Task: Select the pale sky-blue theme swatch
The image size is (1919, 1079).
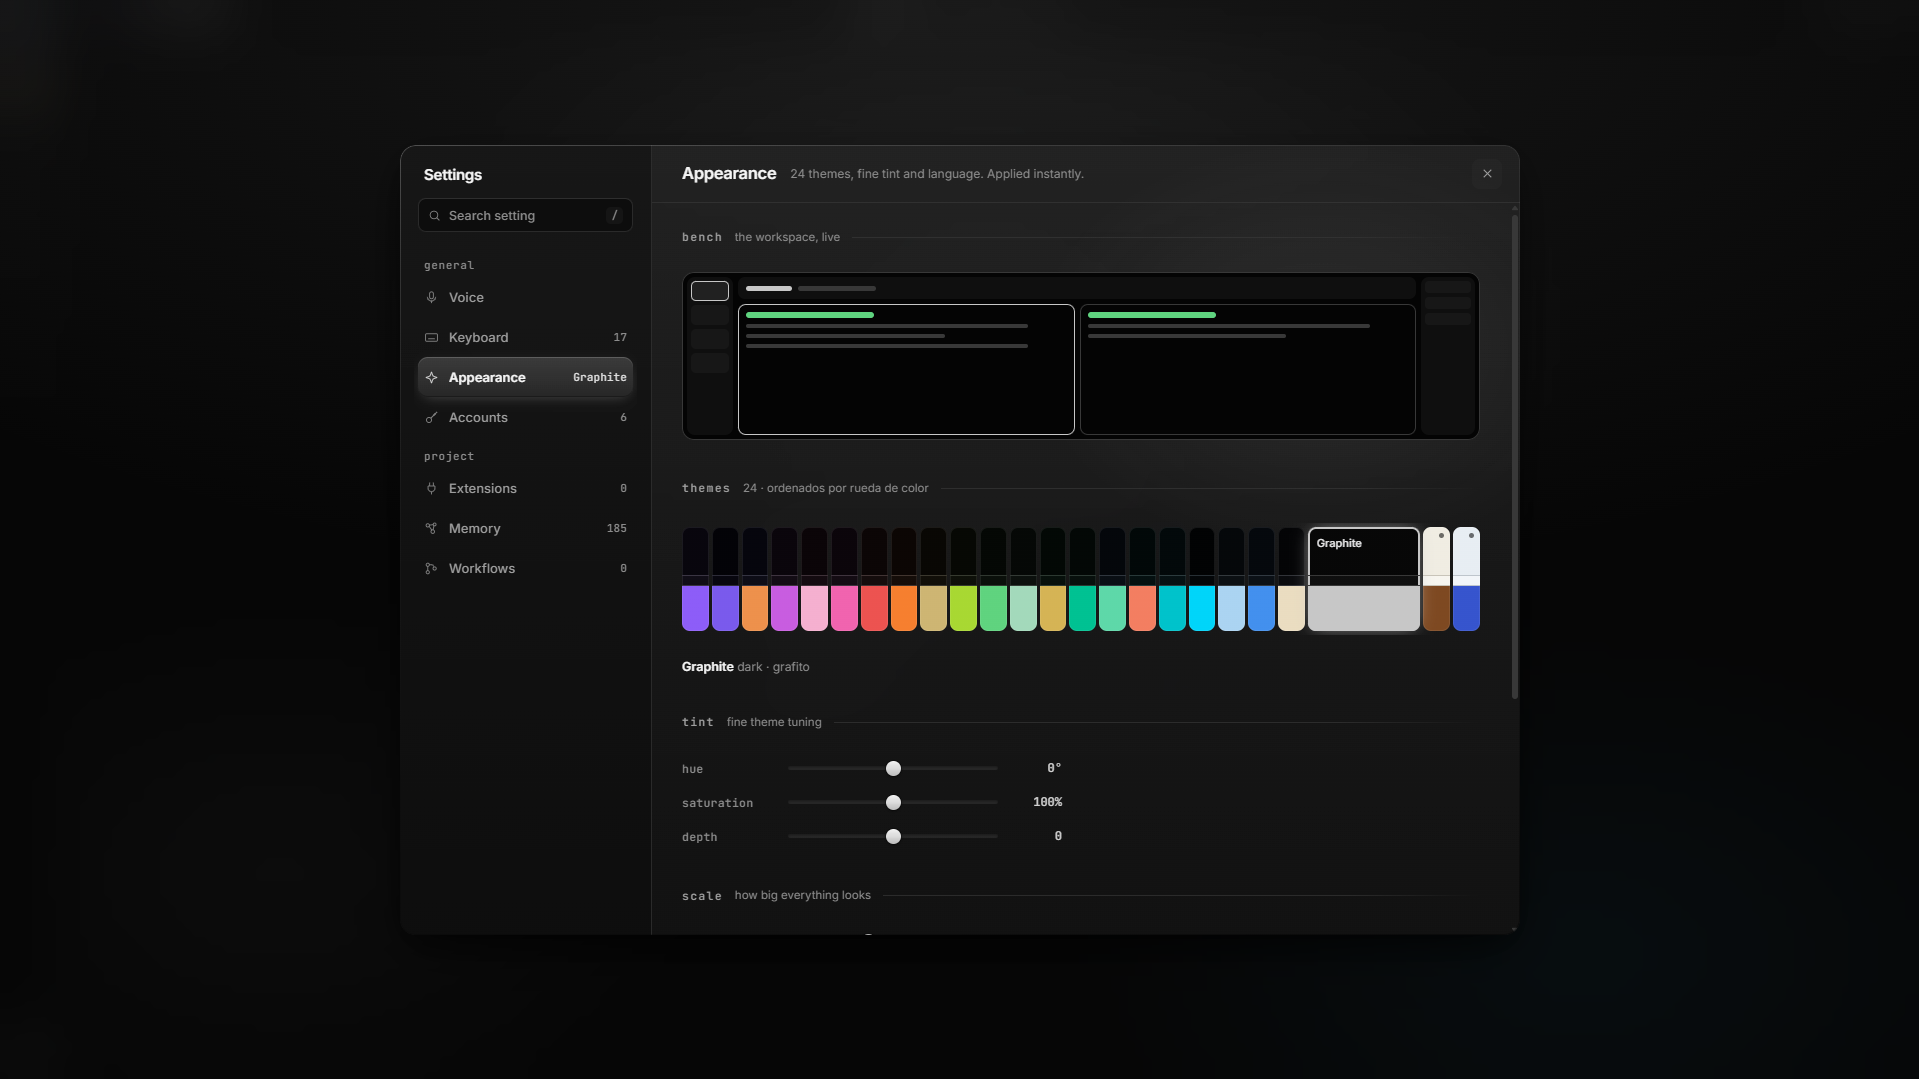Action: (x=1231, y=579)
